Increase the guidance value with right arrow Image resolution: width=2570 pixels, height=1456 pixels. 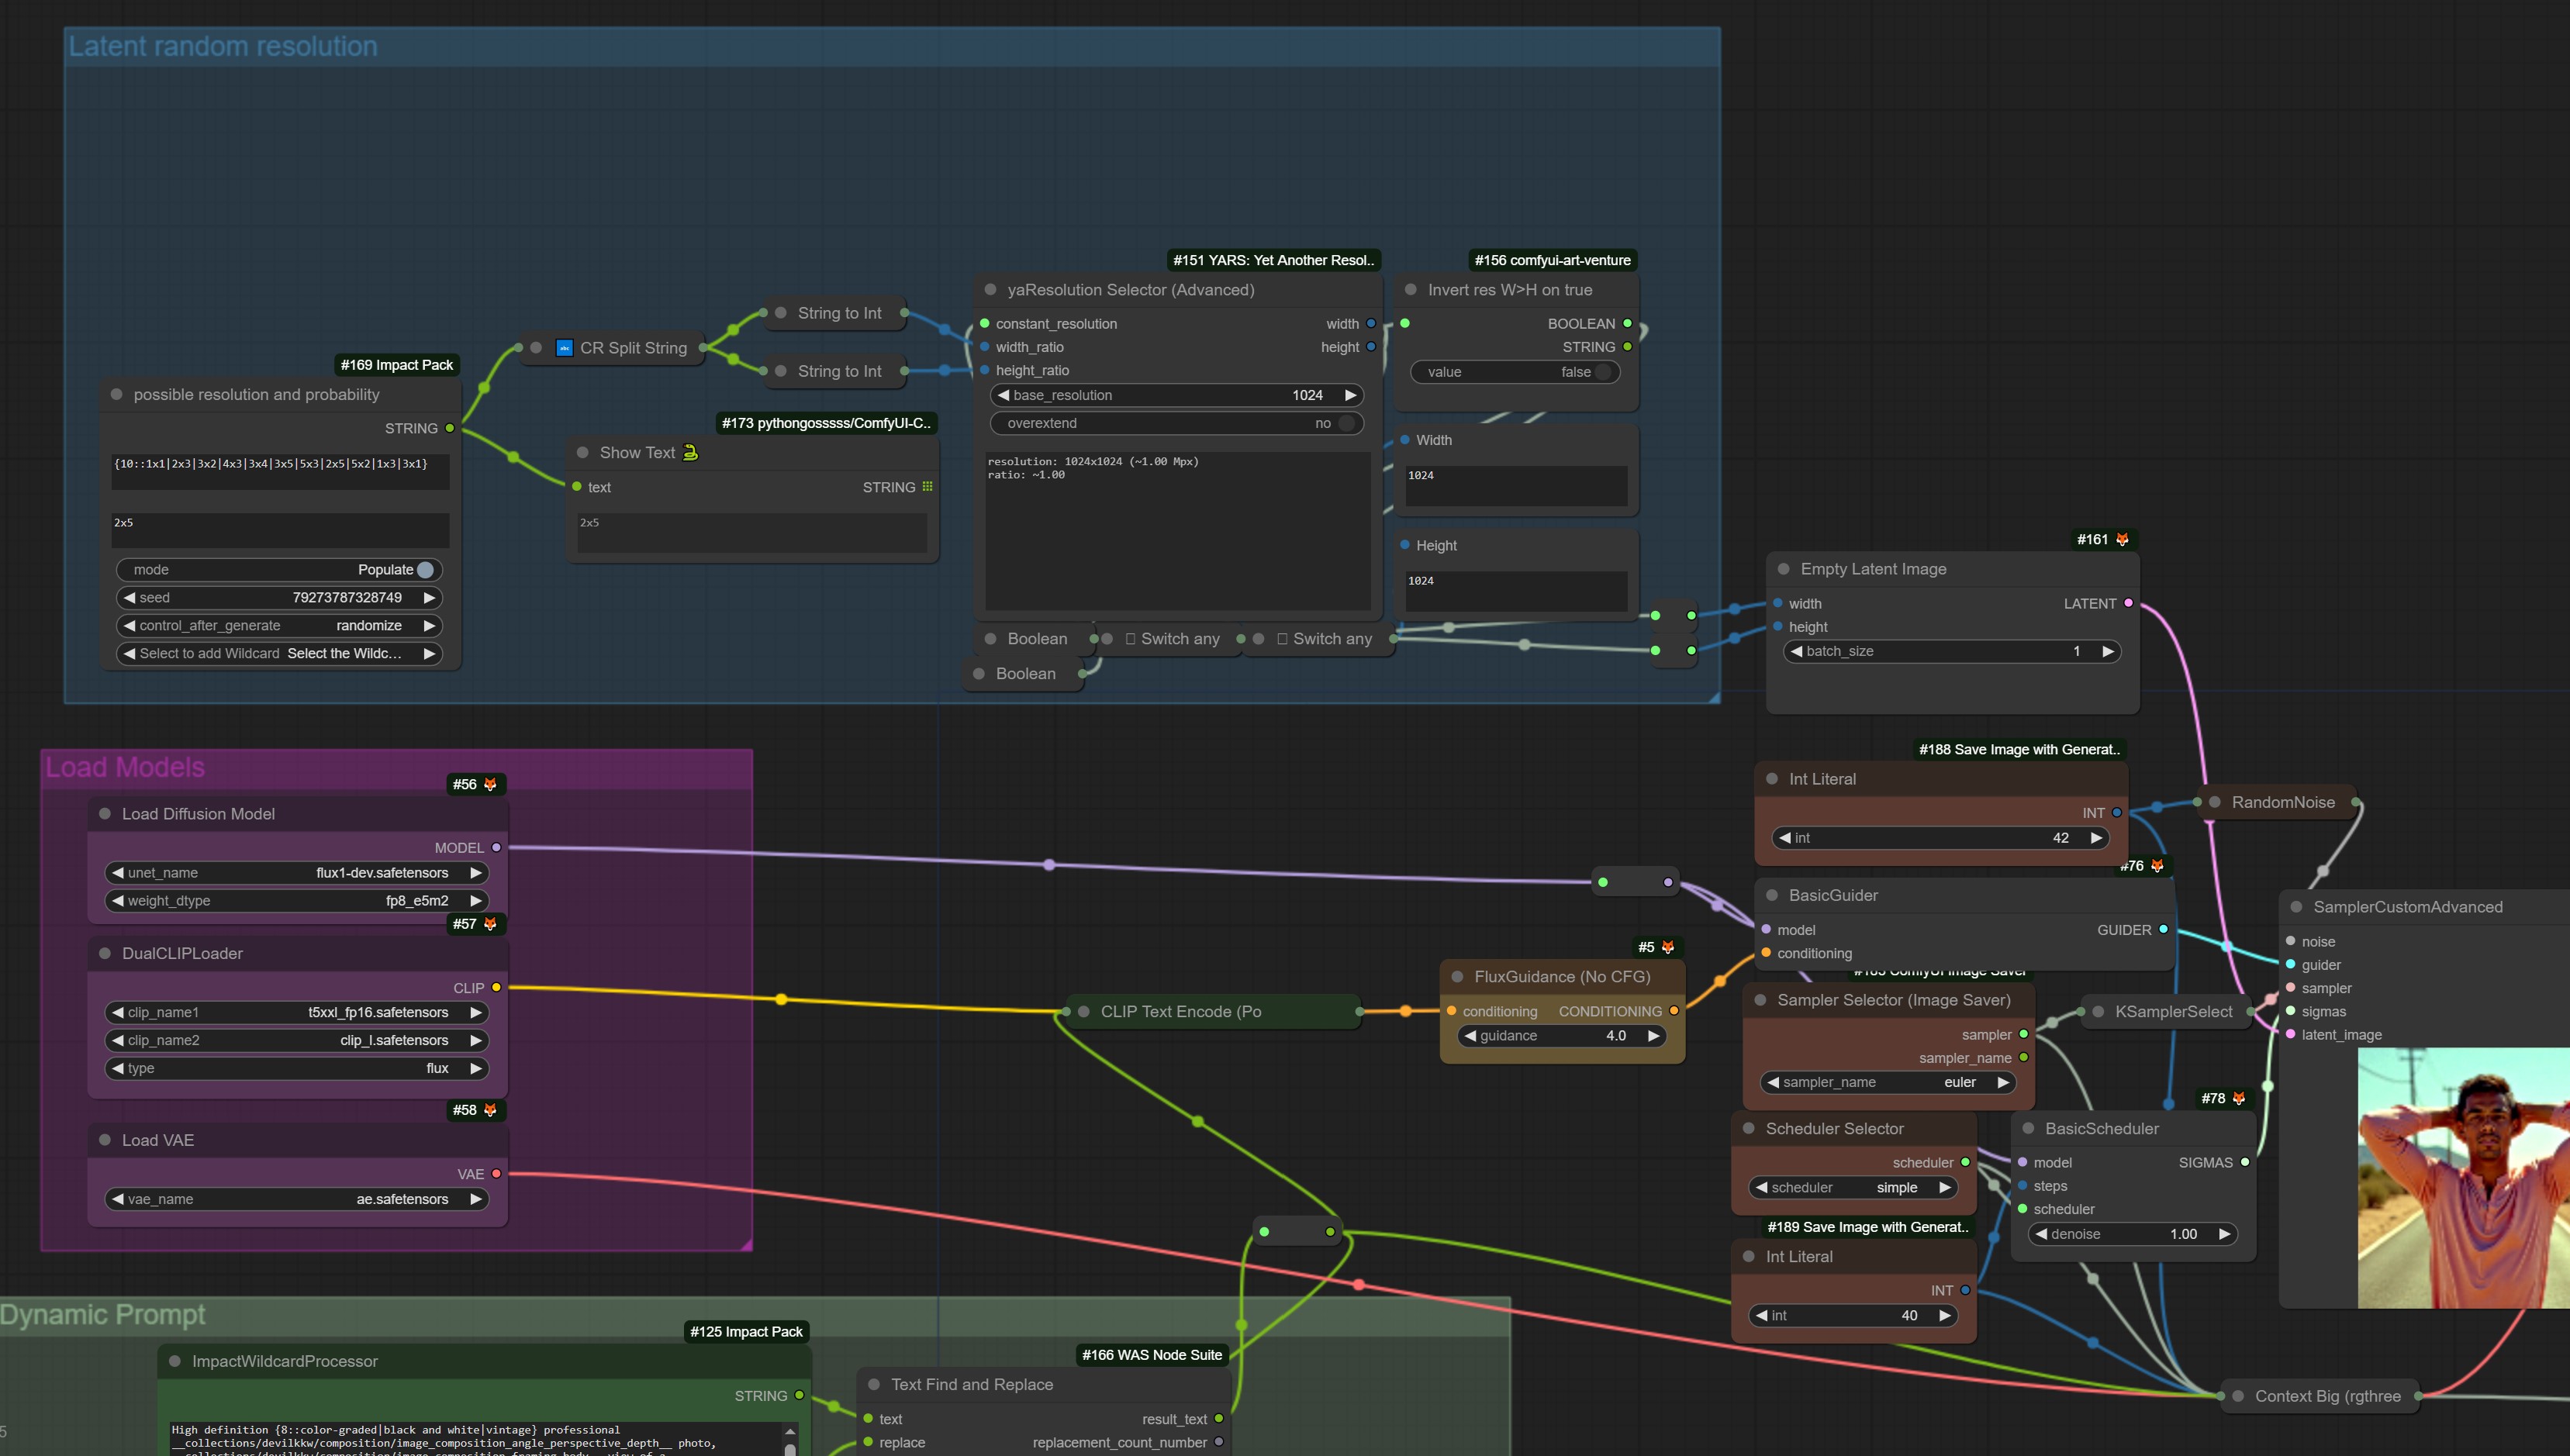[1654, 1036]
